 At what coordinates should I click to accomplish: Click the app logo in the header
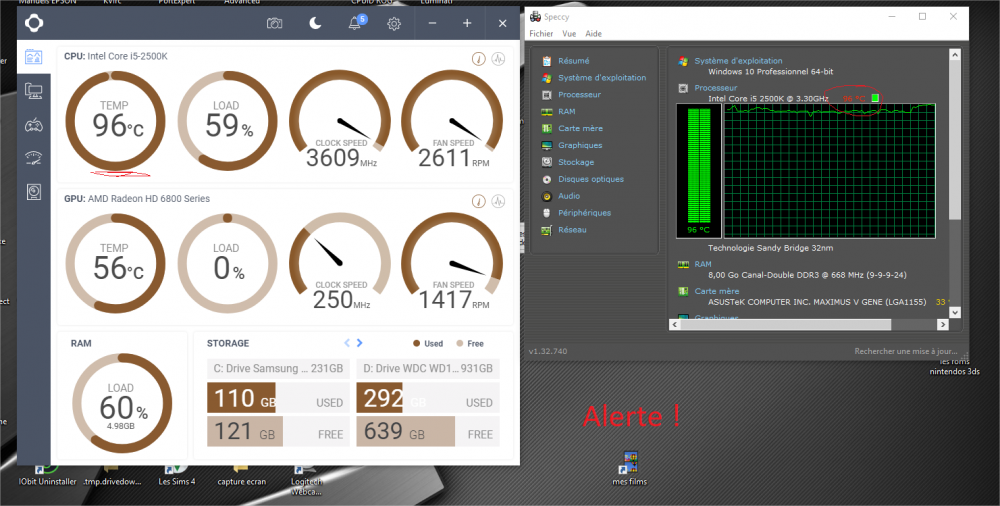34,24
